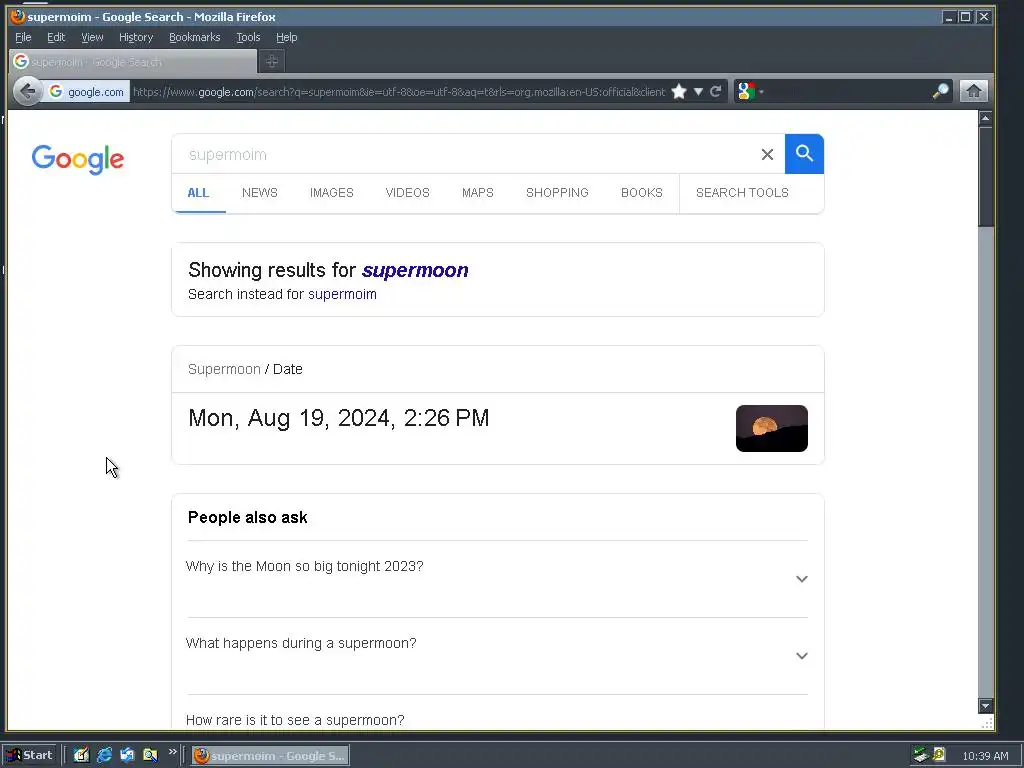Click the yellow tray icon beside the clock
Viewport: 1024px width, 768px height.
pyautogui.click(x=940, y=755)
